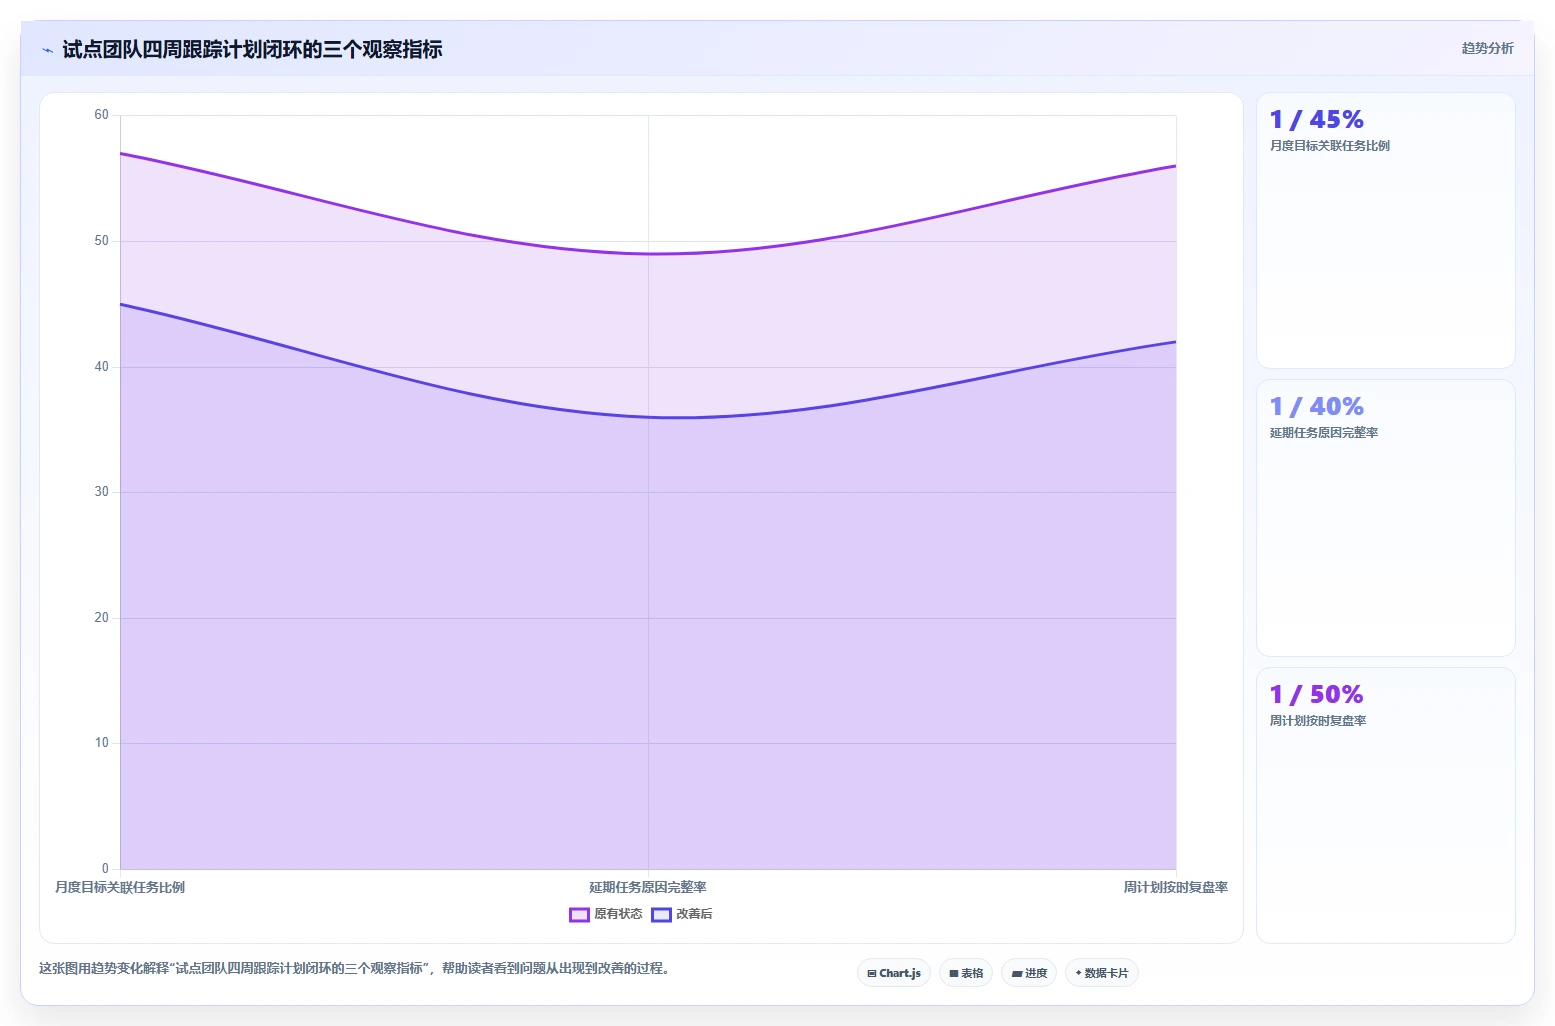Click the trend icon beside the chart title
This screenshot has height=1026, width=1555.
47,50
